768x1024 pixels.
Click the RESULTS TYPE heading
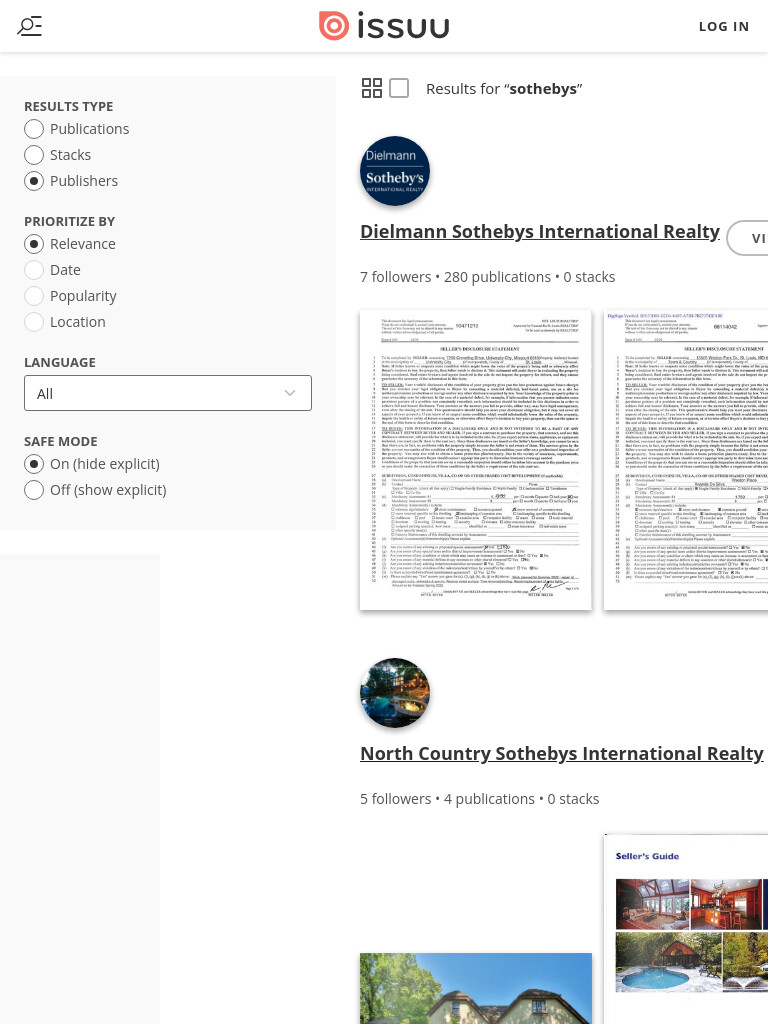[x=69, y=106]
